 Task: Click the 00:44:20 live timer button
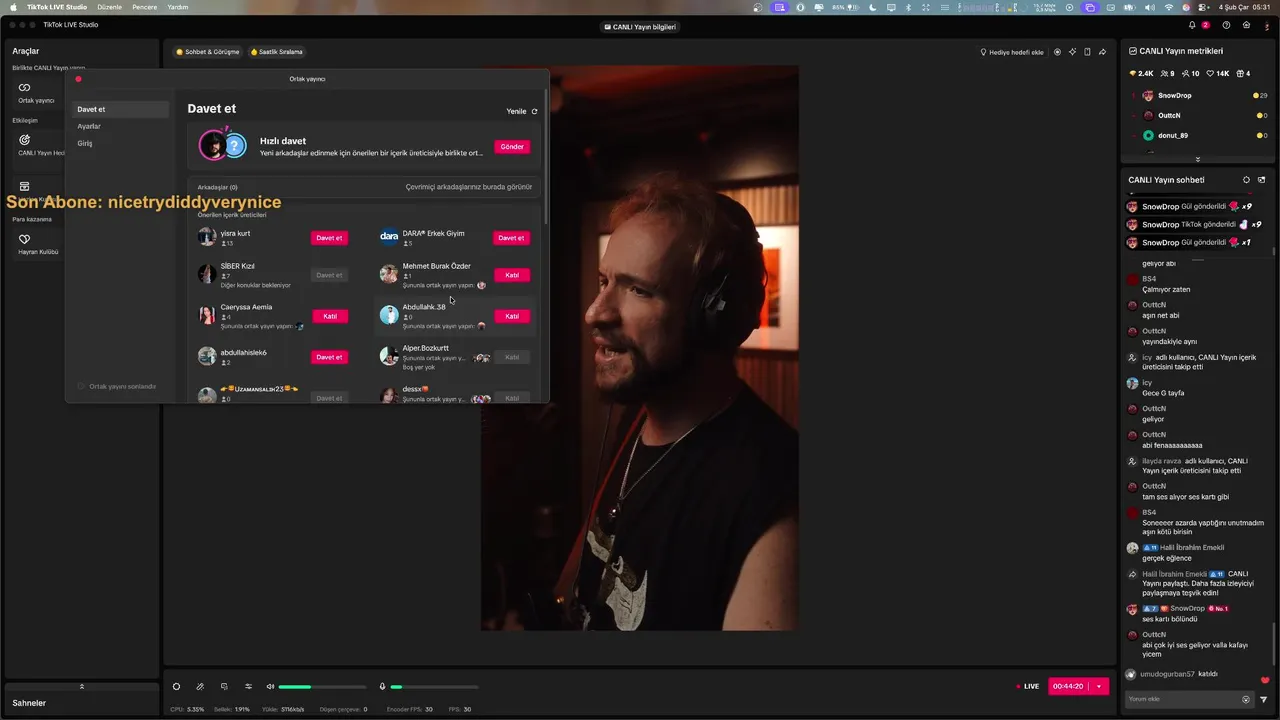click(x=1068, y=686)
